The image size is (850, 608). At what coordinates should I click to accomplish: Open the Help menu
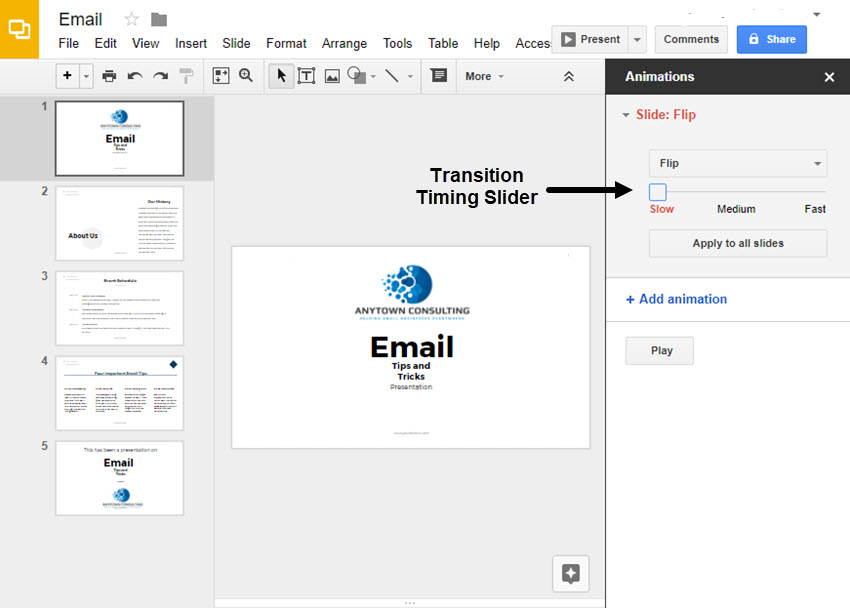pos(486,43)
